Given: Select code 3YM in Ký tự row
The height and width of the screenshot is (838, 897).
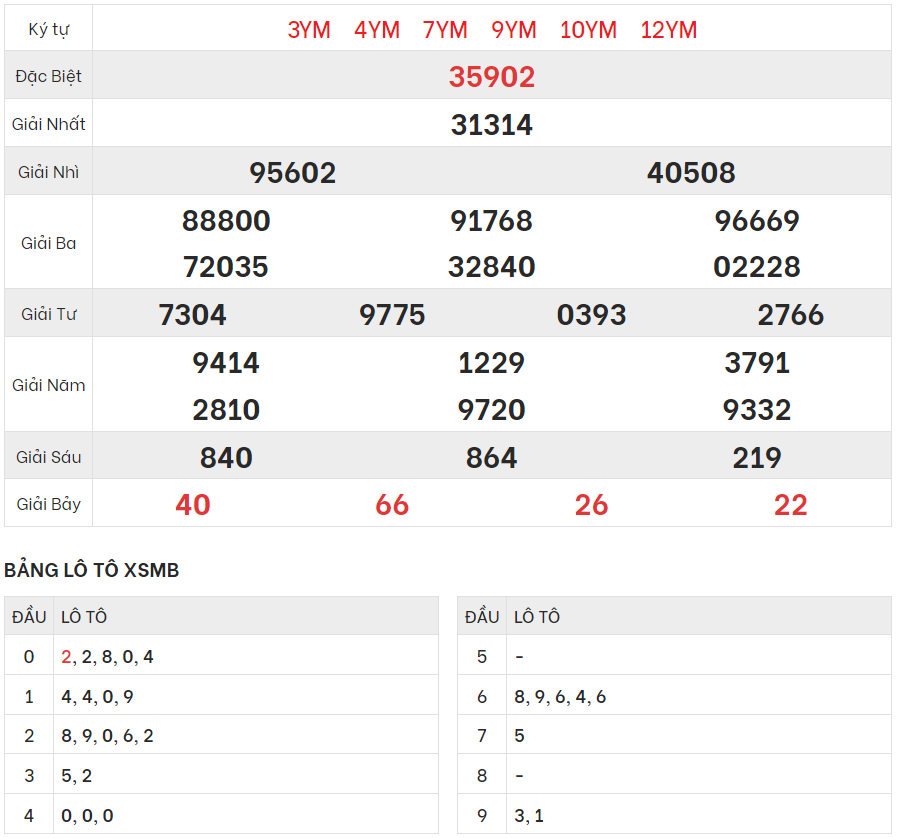Looking at the screenshot, I should tap(309, 30).
